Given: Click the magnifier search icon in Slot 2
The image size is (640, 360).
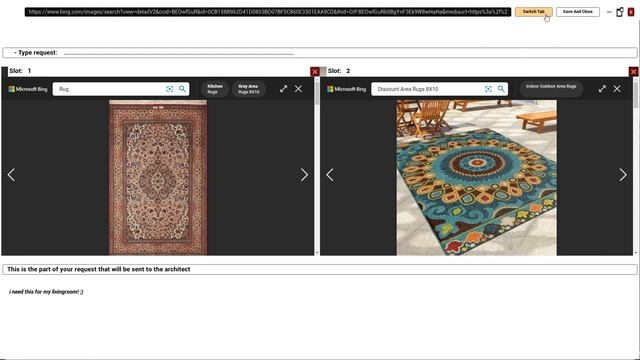Looking at the screenshot, I should [x=501, y=89].
